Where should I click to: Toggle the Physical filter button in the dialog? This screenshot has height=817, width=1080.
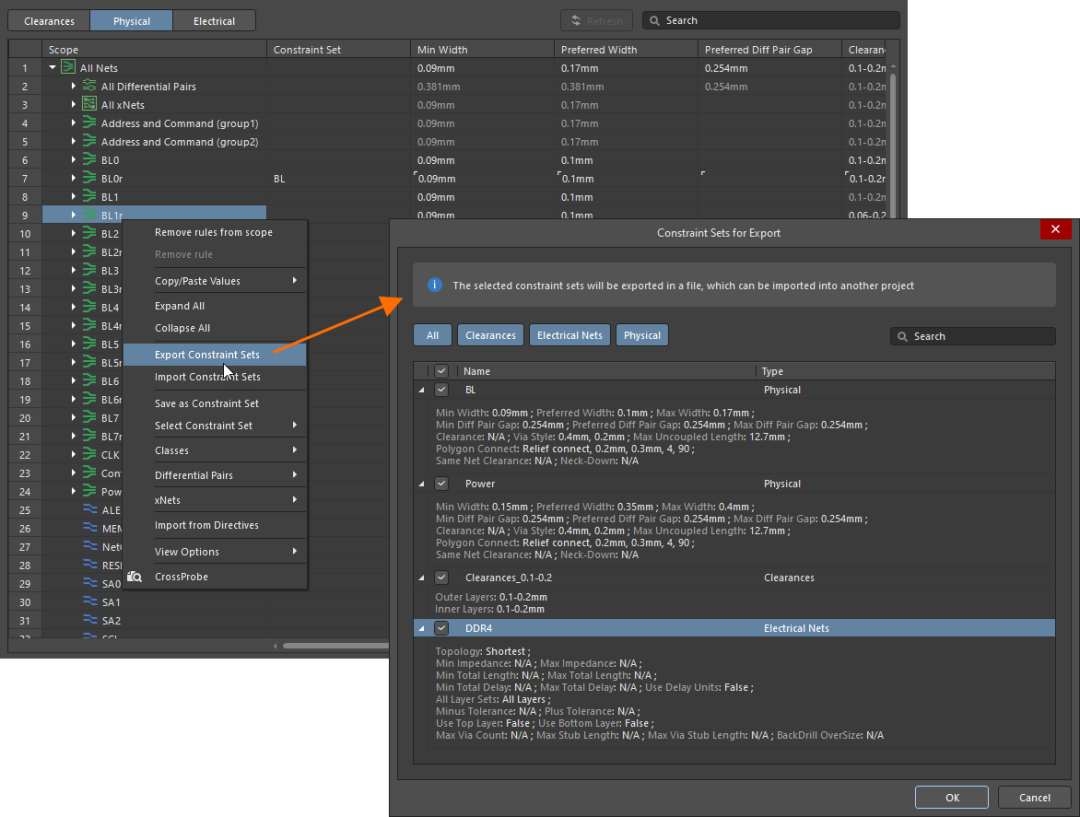click(x=642, y=335)
